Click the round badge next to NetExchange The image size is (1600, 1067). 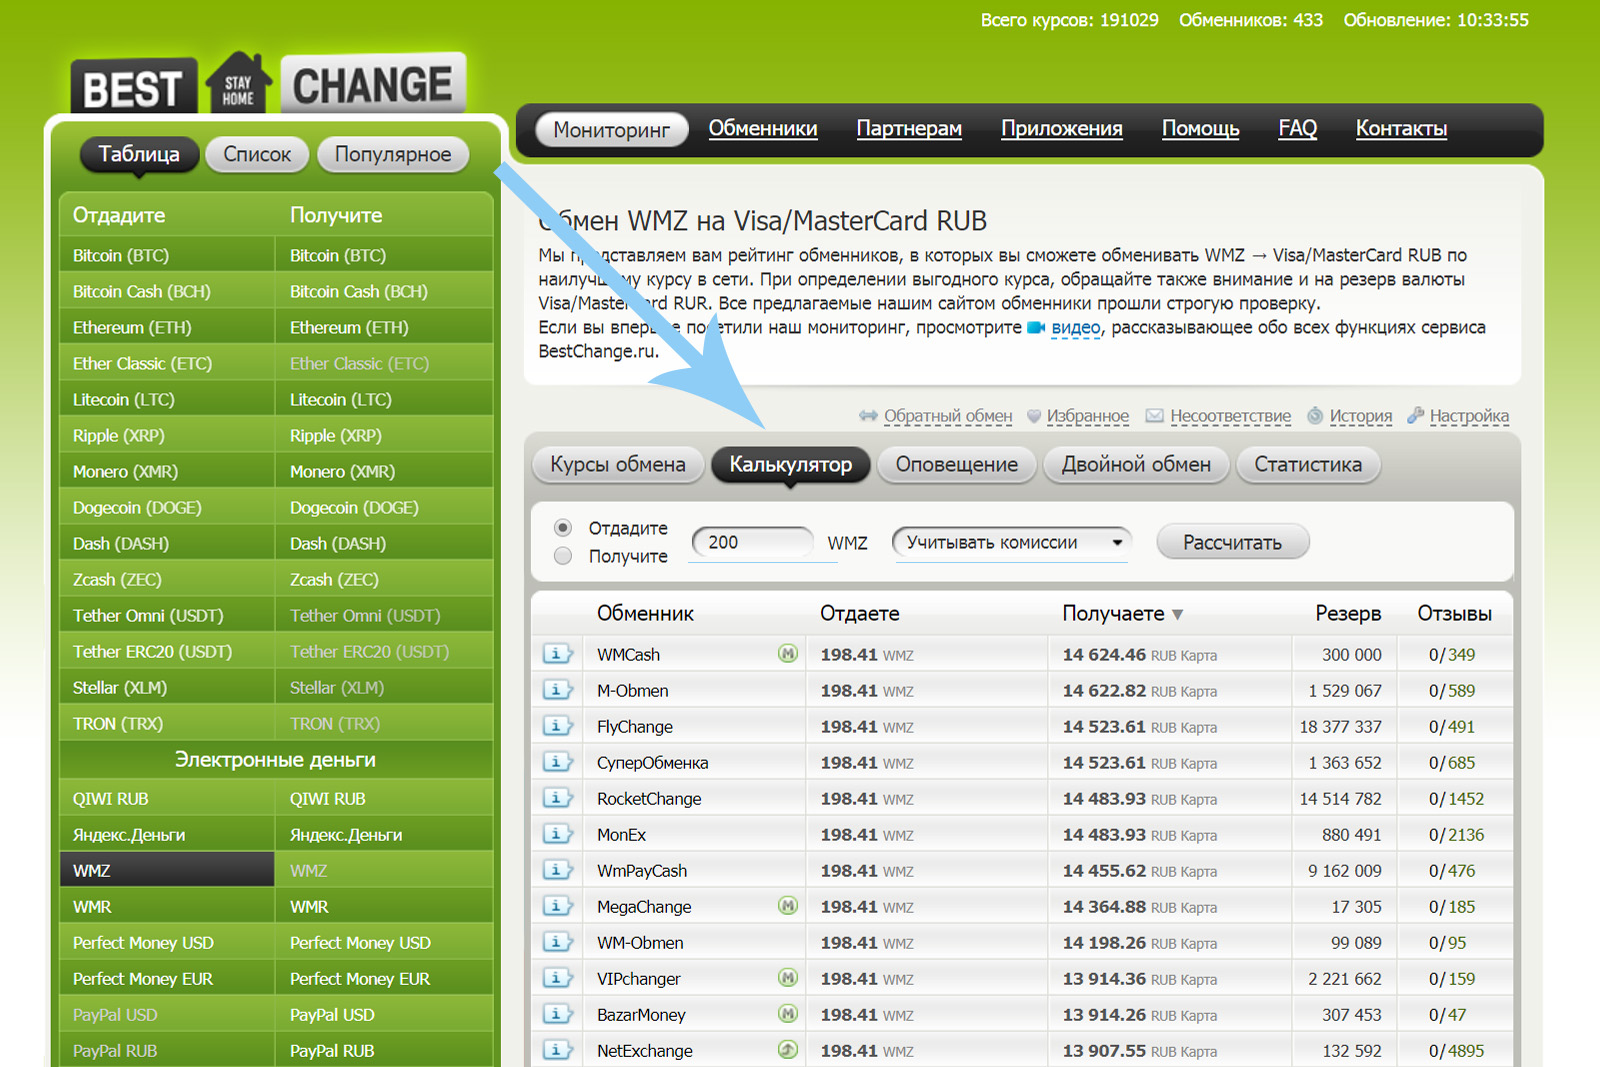pos(788,1050)
